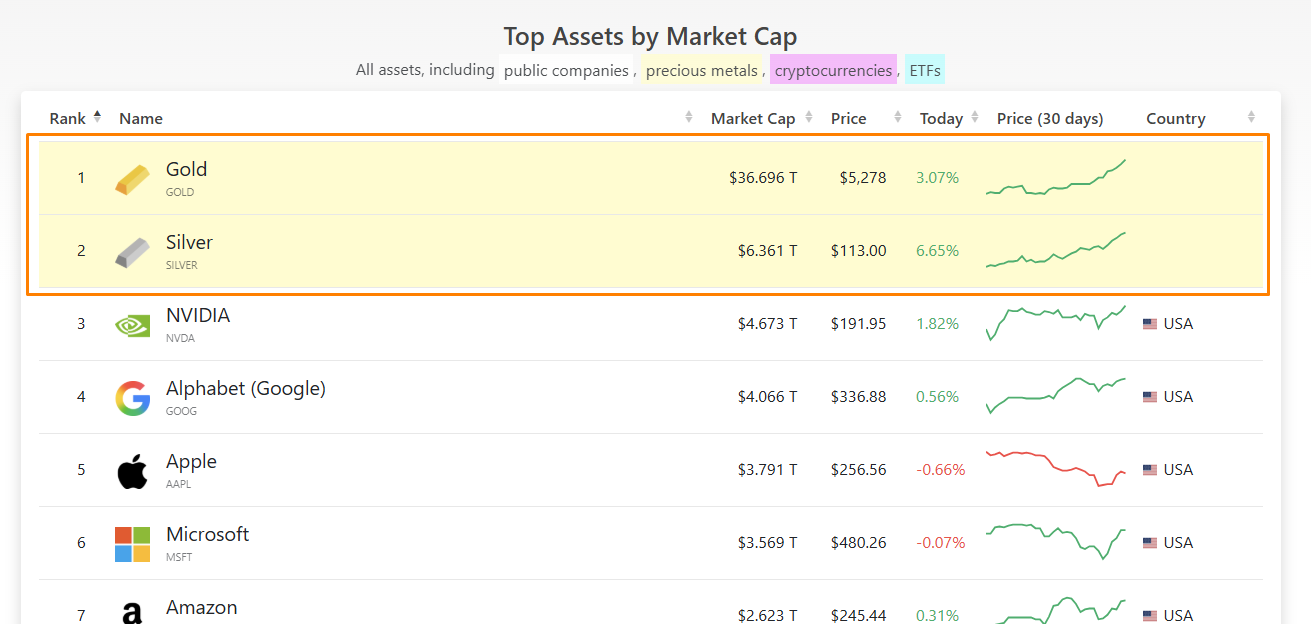The height and width of the screenshot is (624, 1311).
Task: Sort by Country using its sort arrows
Action: [x=1251, y=118]
